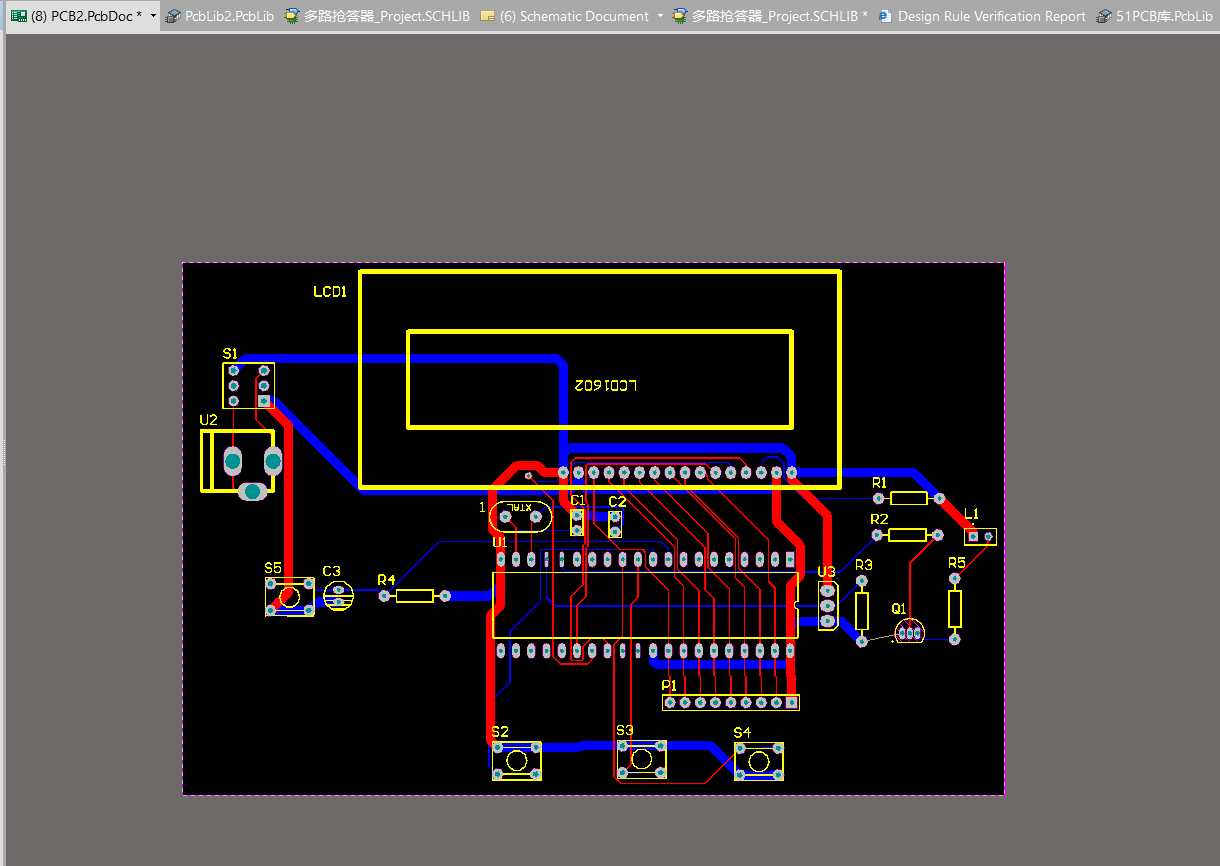
Task: Select the LCD1 designator label
Action: [x=330, y=292]
